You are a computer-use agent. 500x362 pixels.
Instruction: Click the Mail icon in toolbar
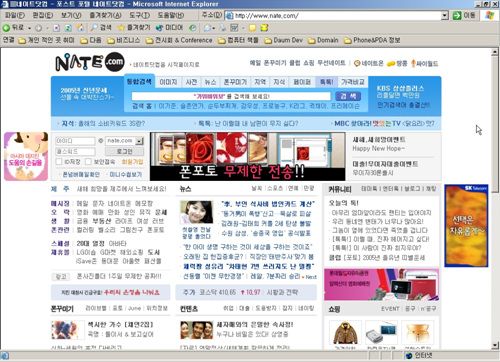pos(208,28)
